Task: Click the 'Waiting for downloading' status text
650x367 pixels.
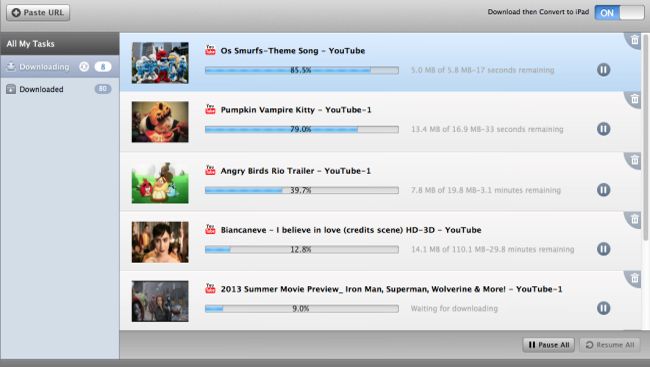Action: click(x=454, y=309)
